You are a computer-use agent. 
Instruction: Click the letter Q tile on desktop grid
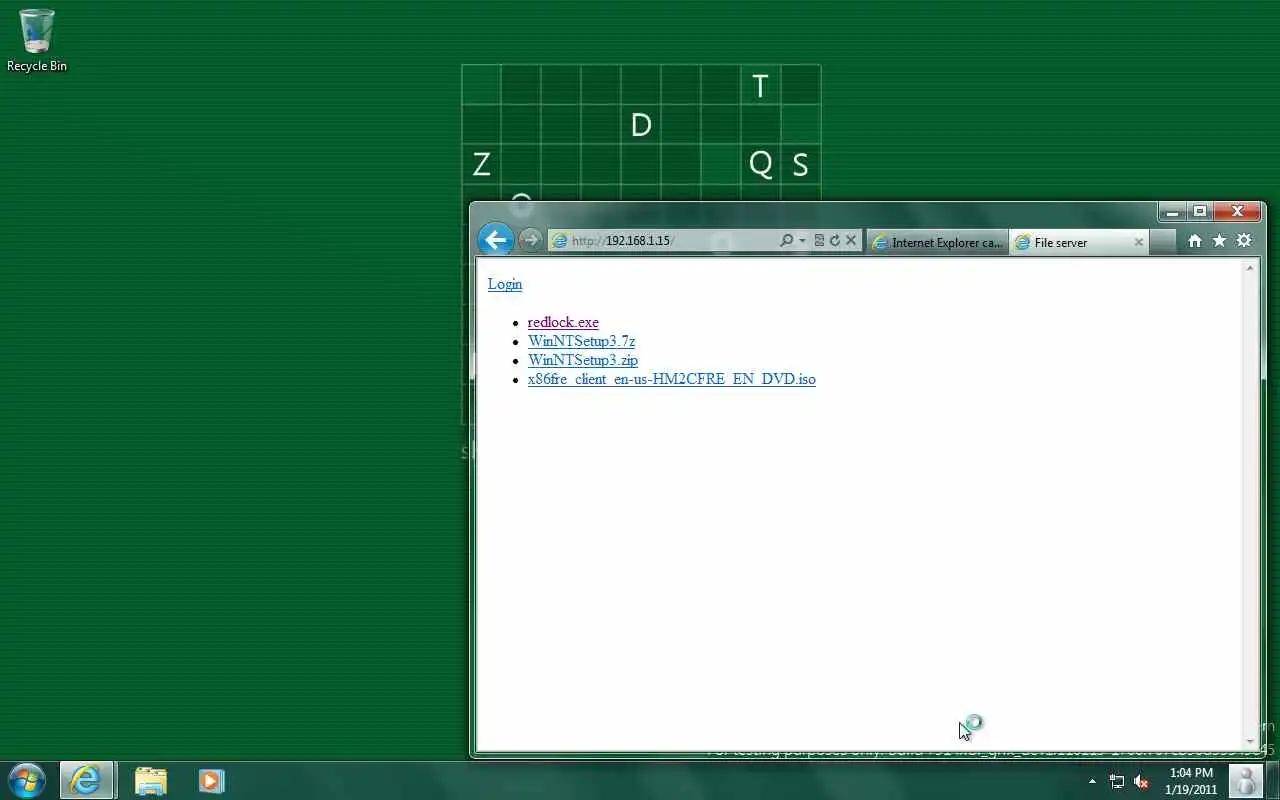coord(760,164)
